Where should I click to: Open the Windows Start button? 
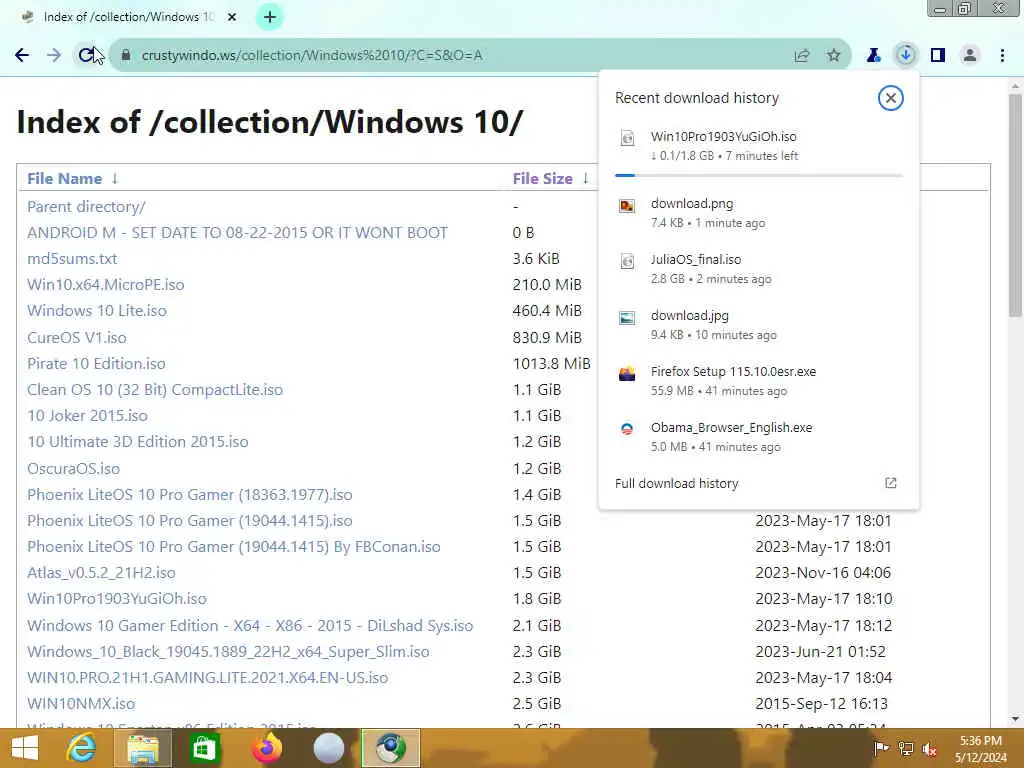coord(25,748)
